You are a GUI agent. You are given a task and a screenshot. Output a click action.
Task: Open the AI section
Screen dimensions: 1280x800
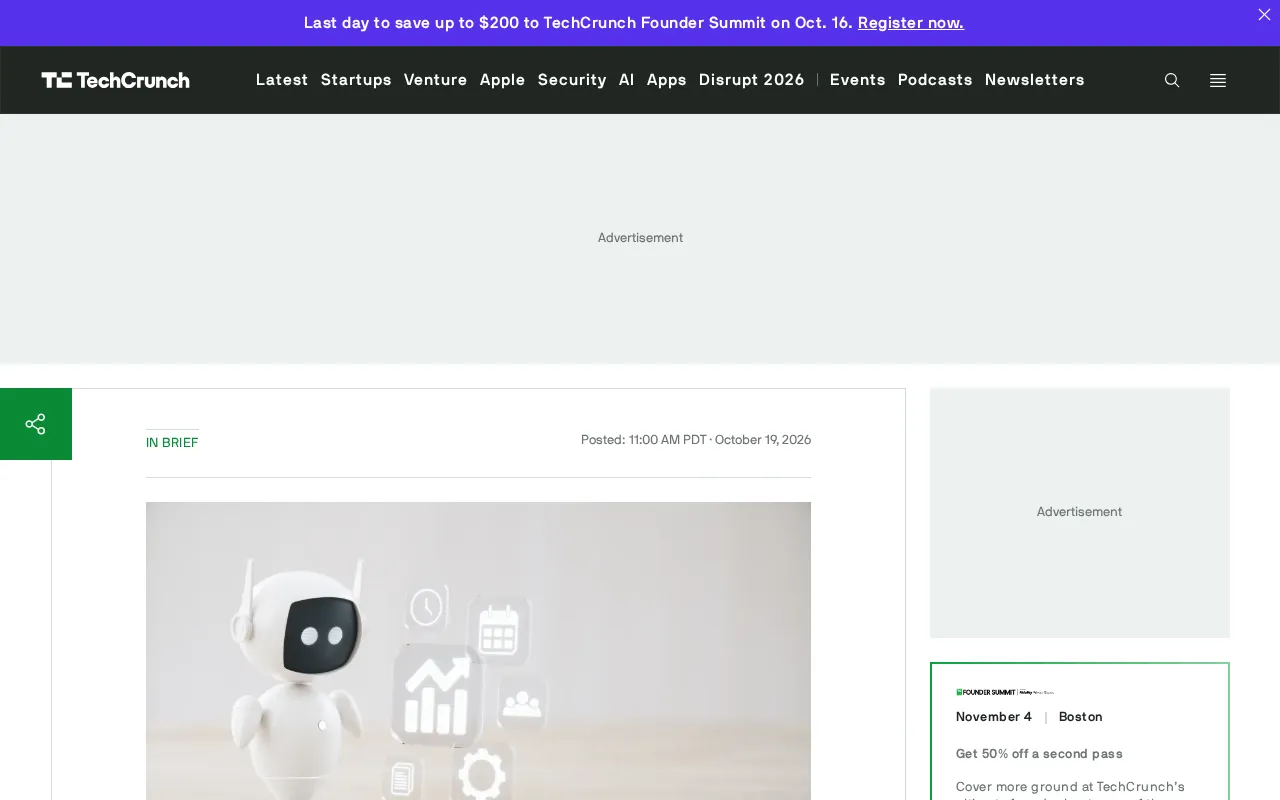tap(627, 80)
